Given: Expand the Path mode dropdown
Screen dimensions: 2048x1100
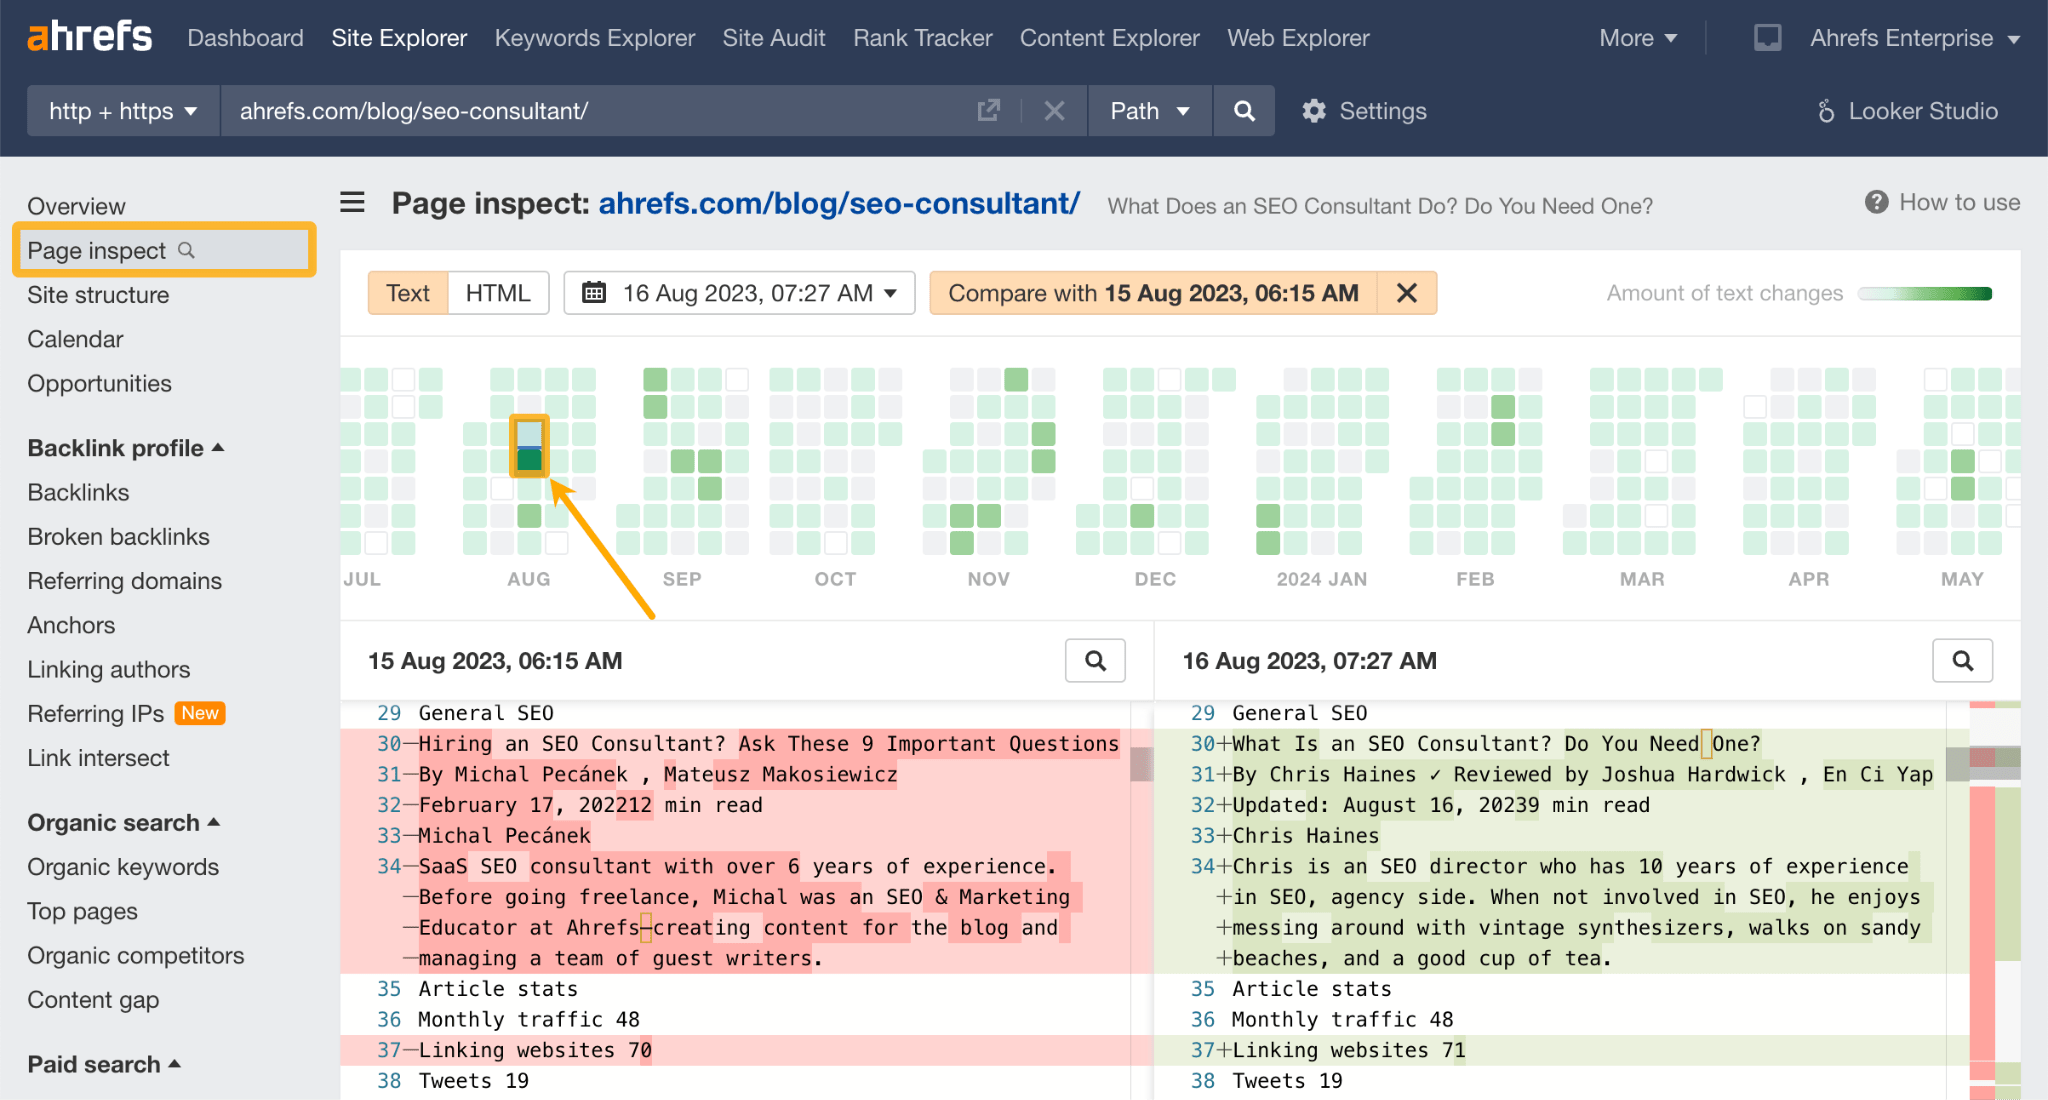Looking at the screenshot, I should click(1149, 111).
